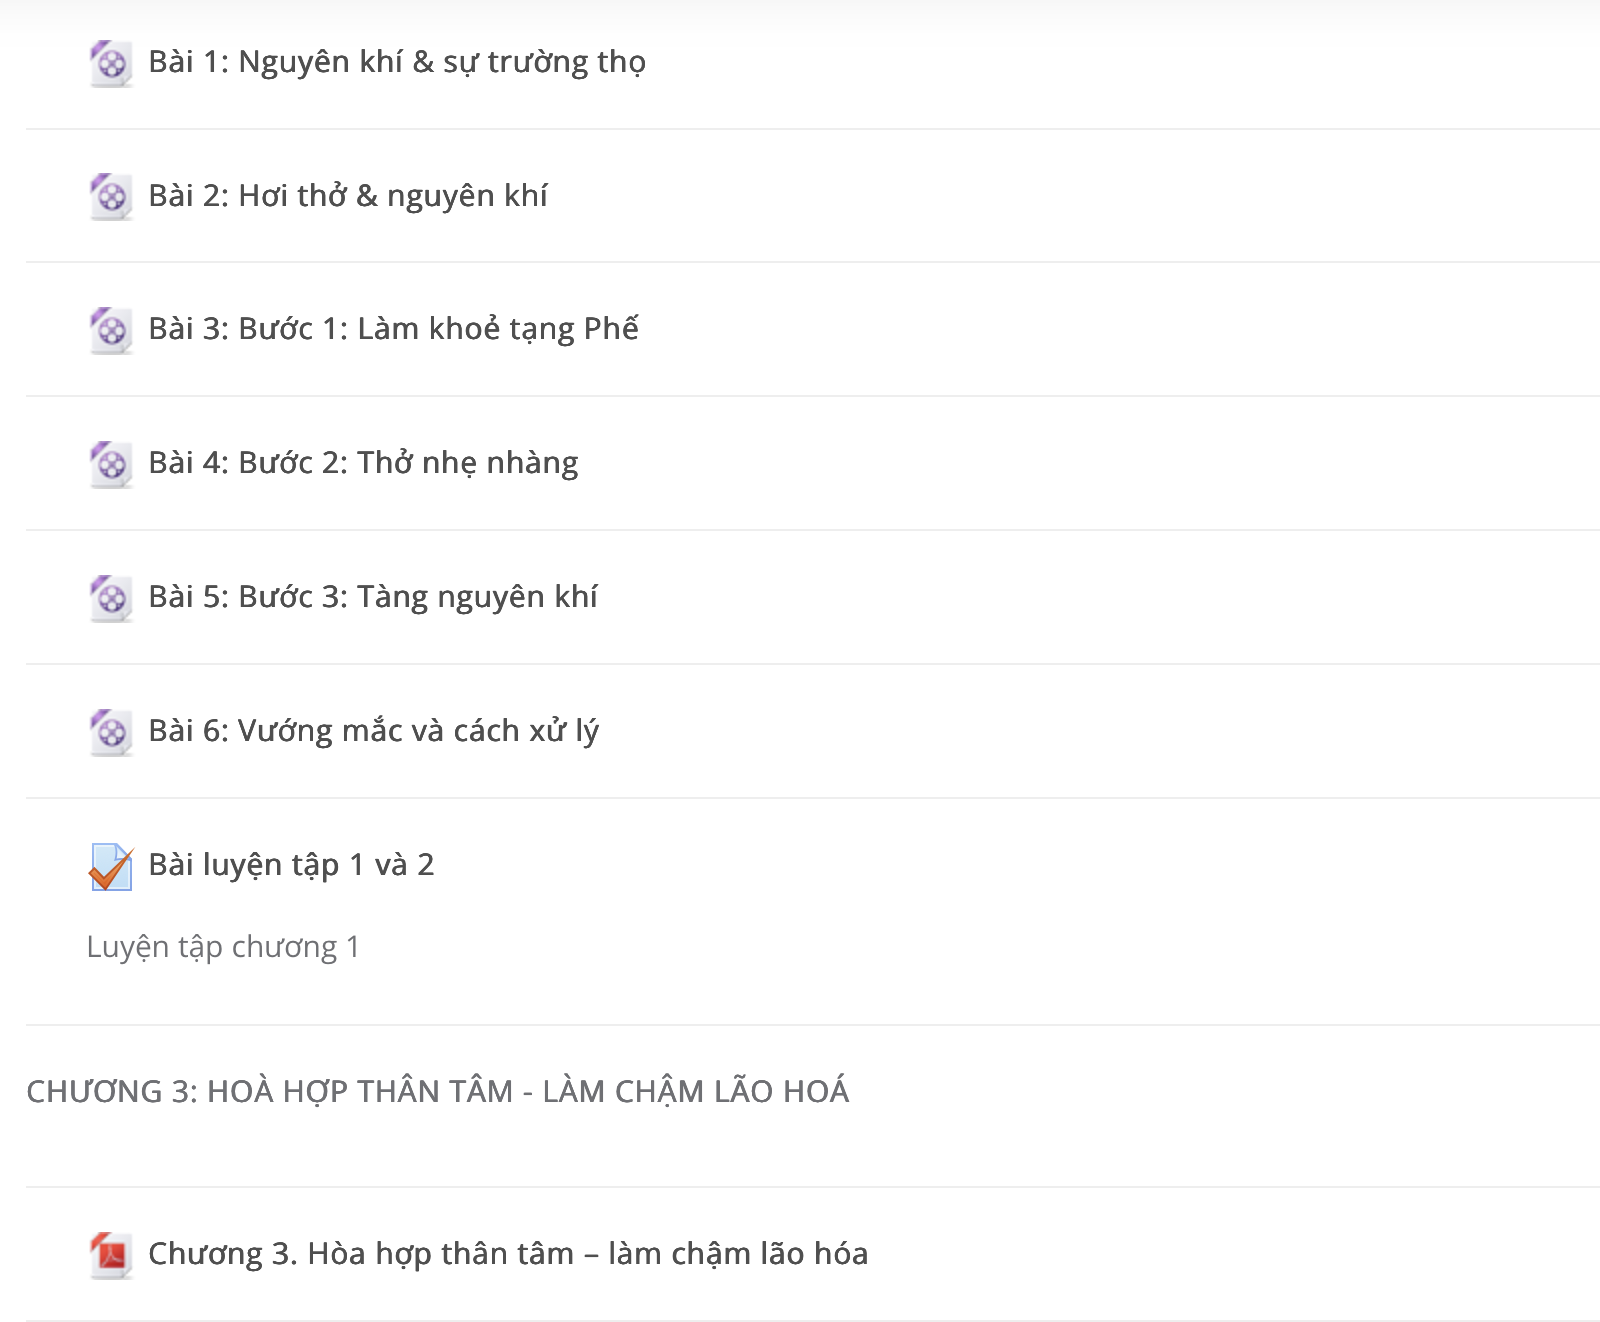The height and width of the screenshot is (1322, 1600).
Task: Click the Luyện tập chương 1 description
Action: click(223, 947)
